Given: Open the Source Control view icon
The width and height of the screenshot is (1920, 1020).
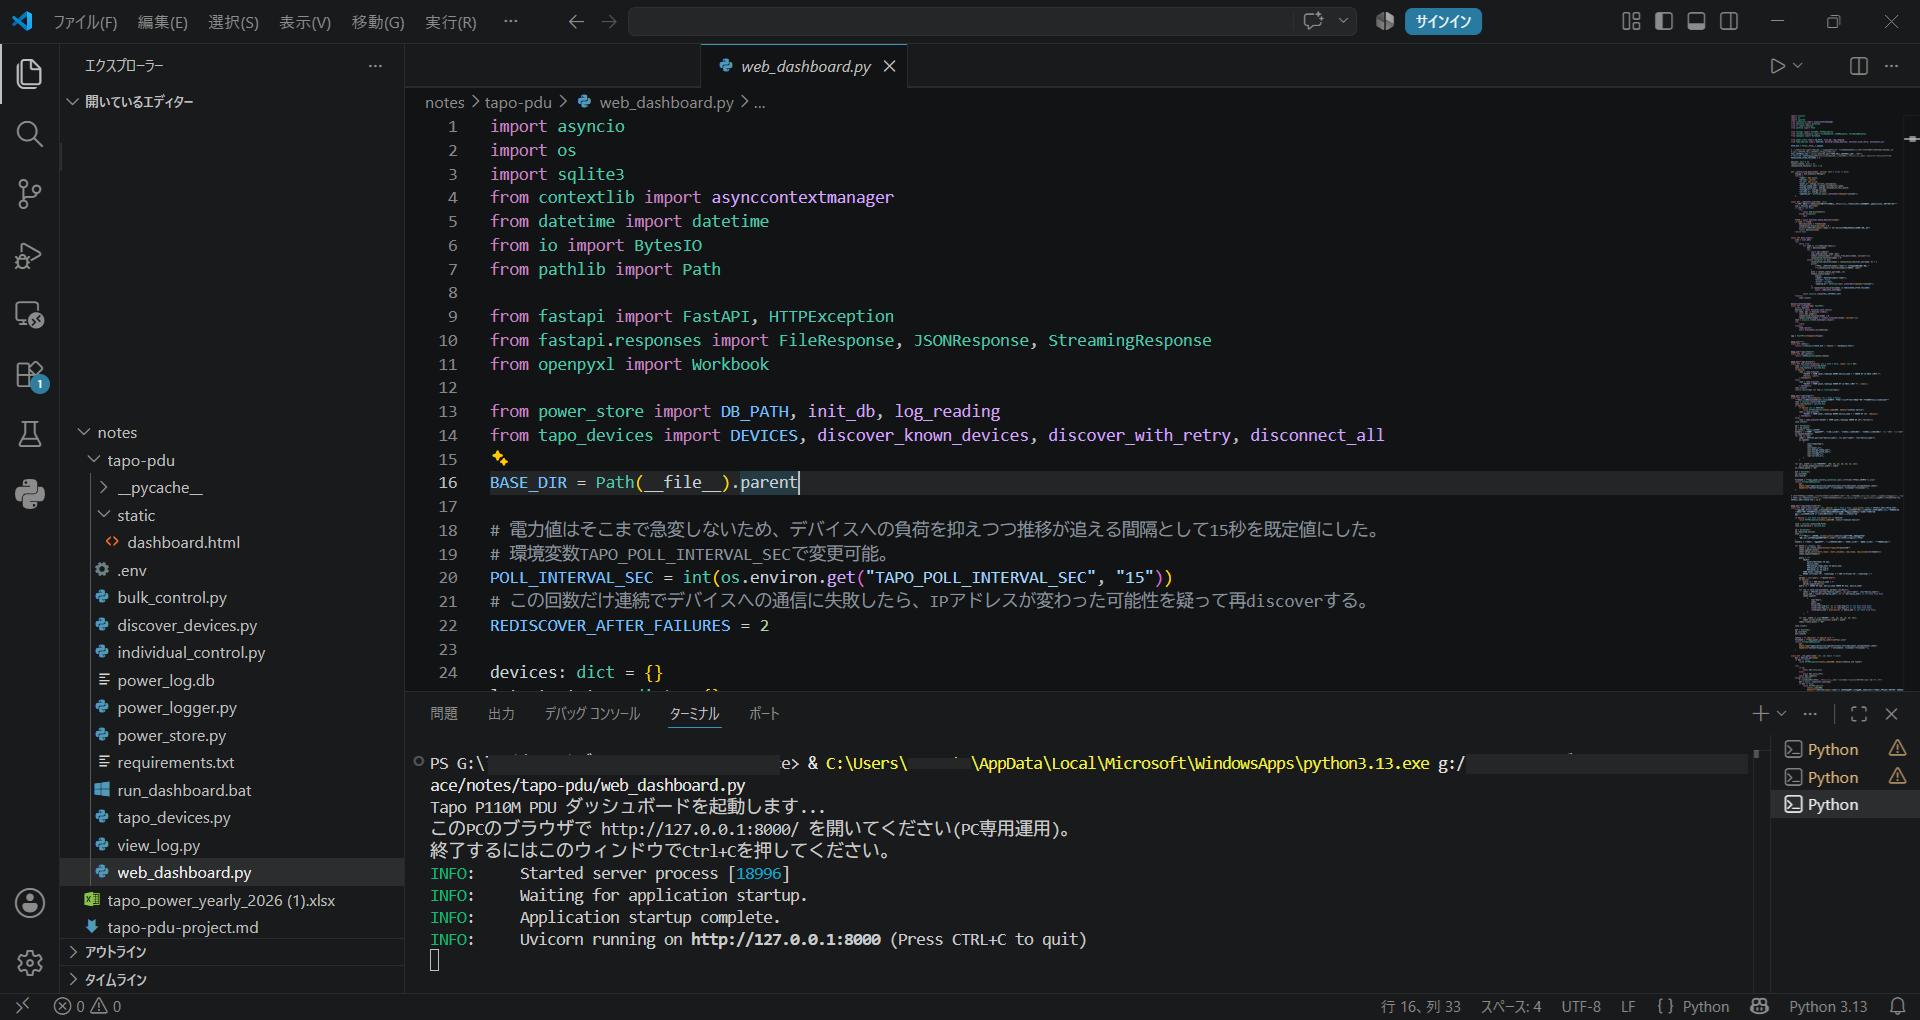Looking at the screenshot, I should 30,194.
